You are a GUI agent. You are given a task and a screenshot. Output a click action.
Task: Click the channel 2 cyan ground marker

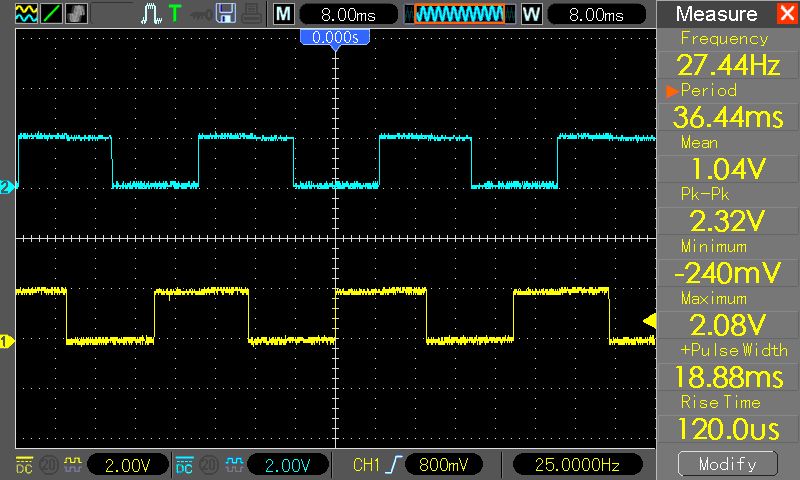[x=7, y=187]
